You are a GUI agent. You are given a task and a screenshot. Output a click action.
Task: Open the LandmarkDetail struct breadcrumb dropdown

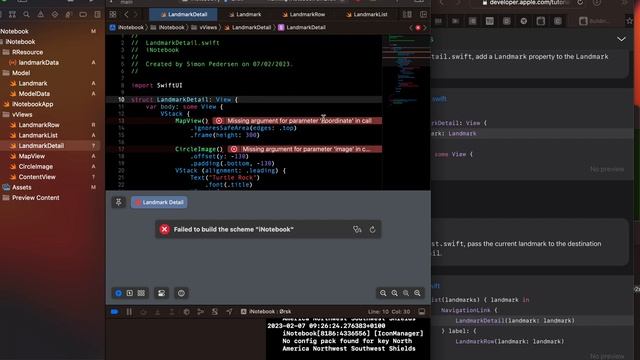coord(302,27)
